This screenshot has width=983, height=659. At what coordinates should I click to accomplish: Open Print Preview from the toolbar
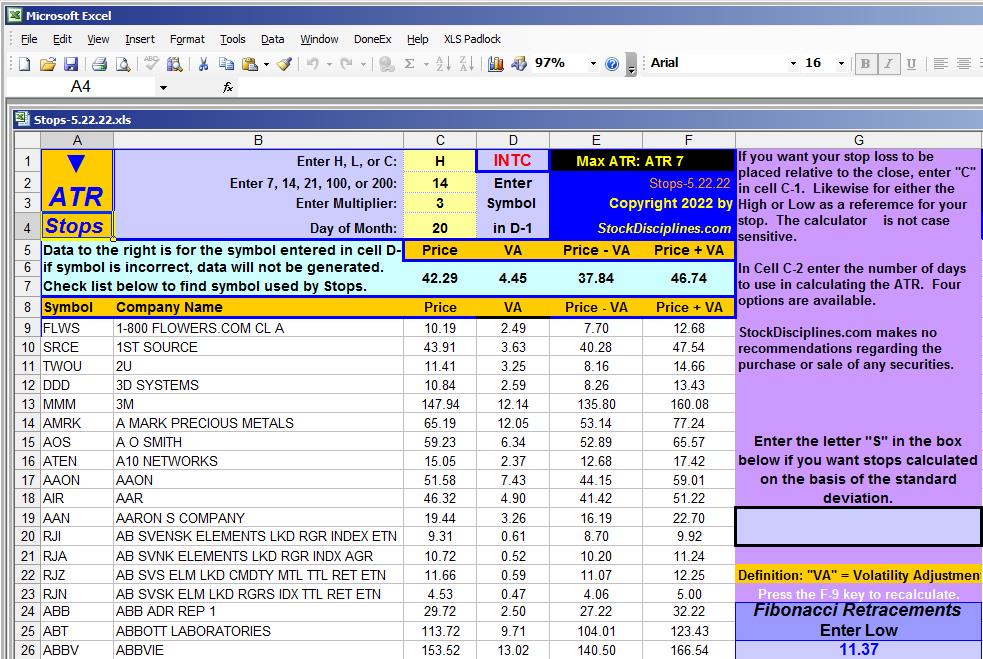click(x=124, y=63)
